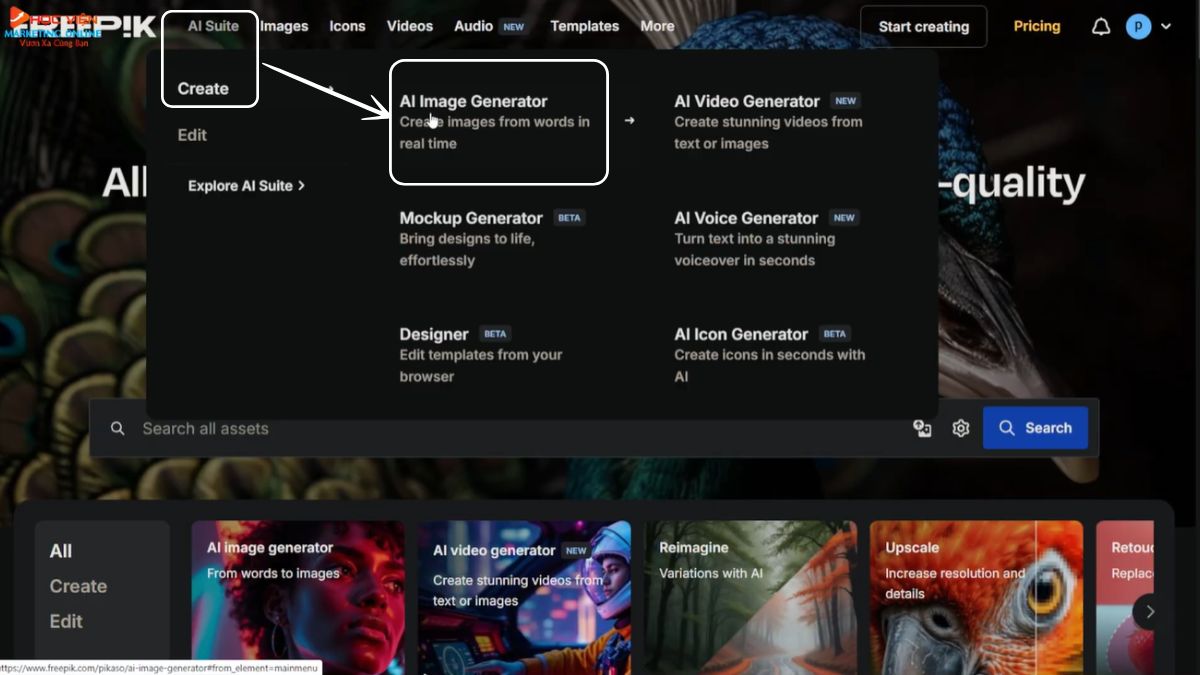Open the Videos menu
Image resolution: width=1200 pixels, height=675 pixels.
(x=410, y=26)
